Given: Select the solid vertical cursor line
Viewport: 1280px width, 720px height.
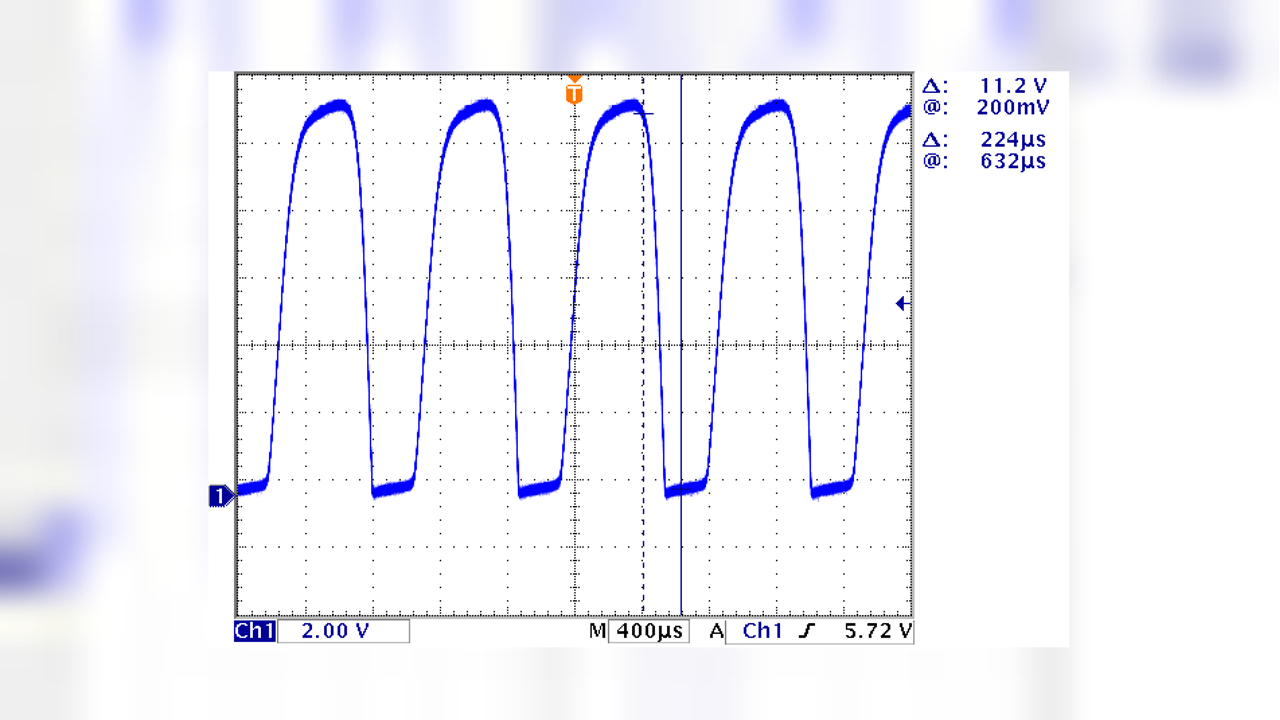Looking at the screenshot, I should (681, 345).
